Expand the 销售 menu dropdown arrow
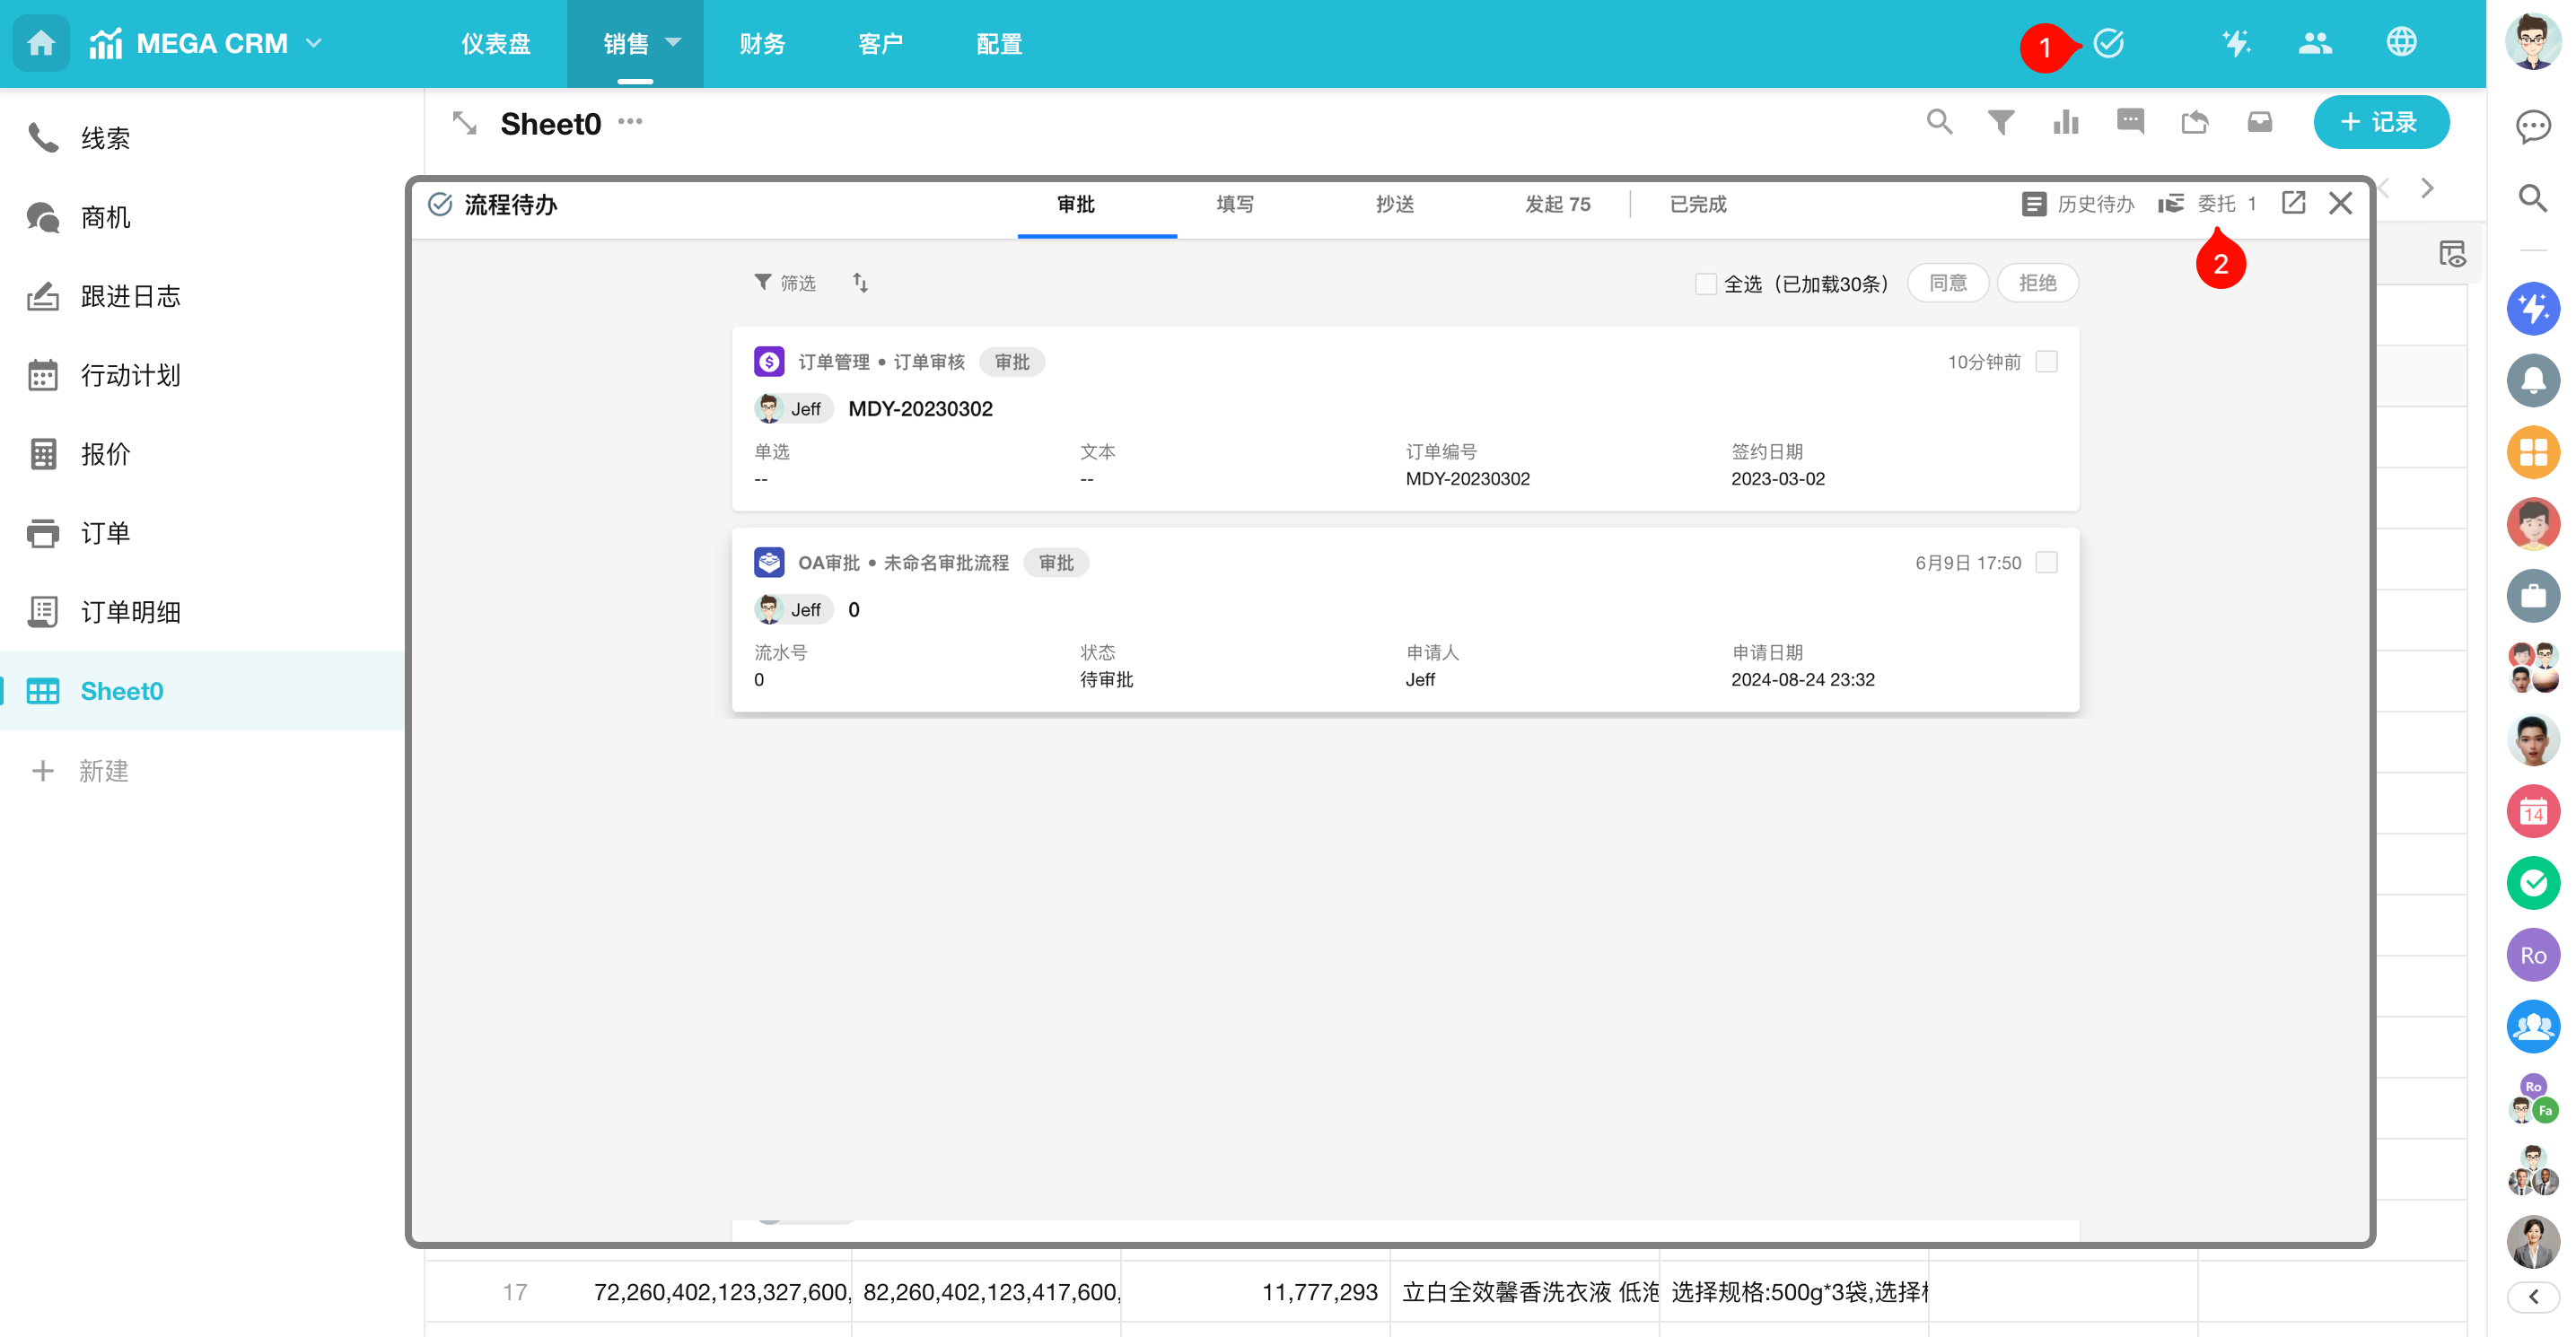This screenshot has height=1337, width=2576. 674,42
